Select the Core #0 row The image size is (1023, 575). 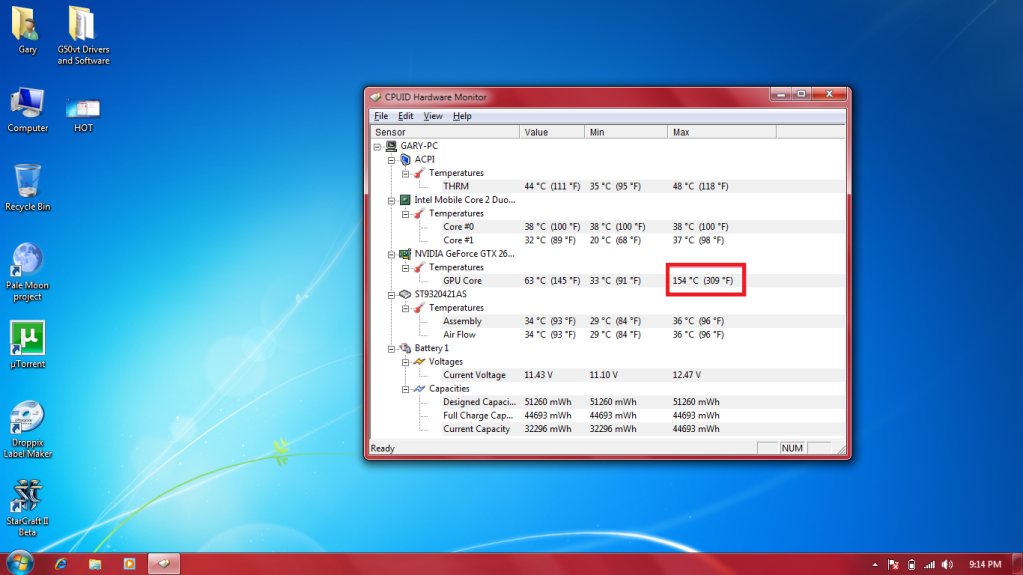(607, 226)
